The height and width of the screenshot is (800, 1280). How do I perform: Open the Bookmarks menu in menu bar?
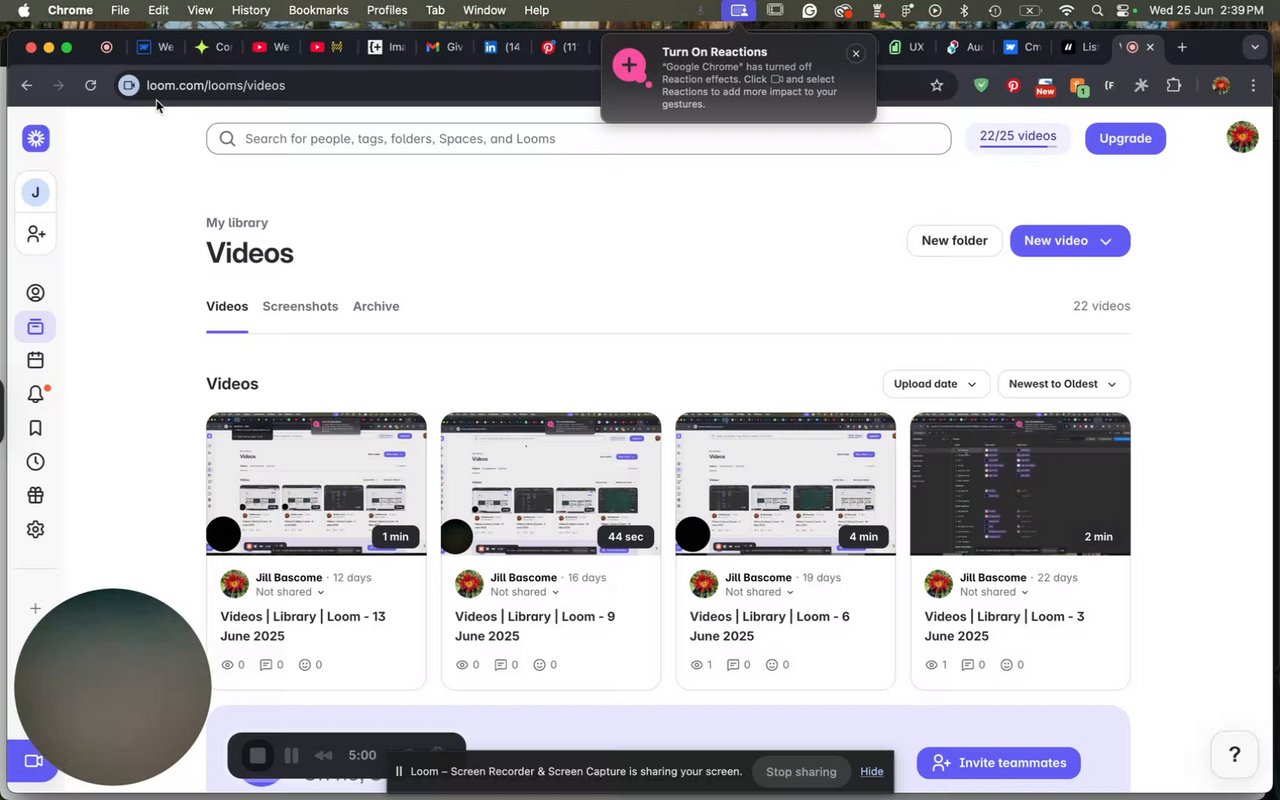[318, 10]
